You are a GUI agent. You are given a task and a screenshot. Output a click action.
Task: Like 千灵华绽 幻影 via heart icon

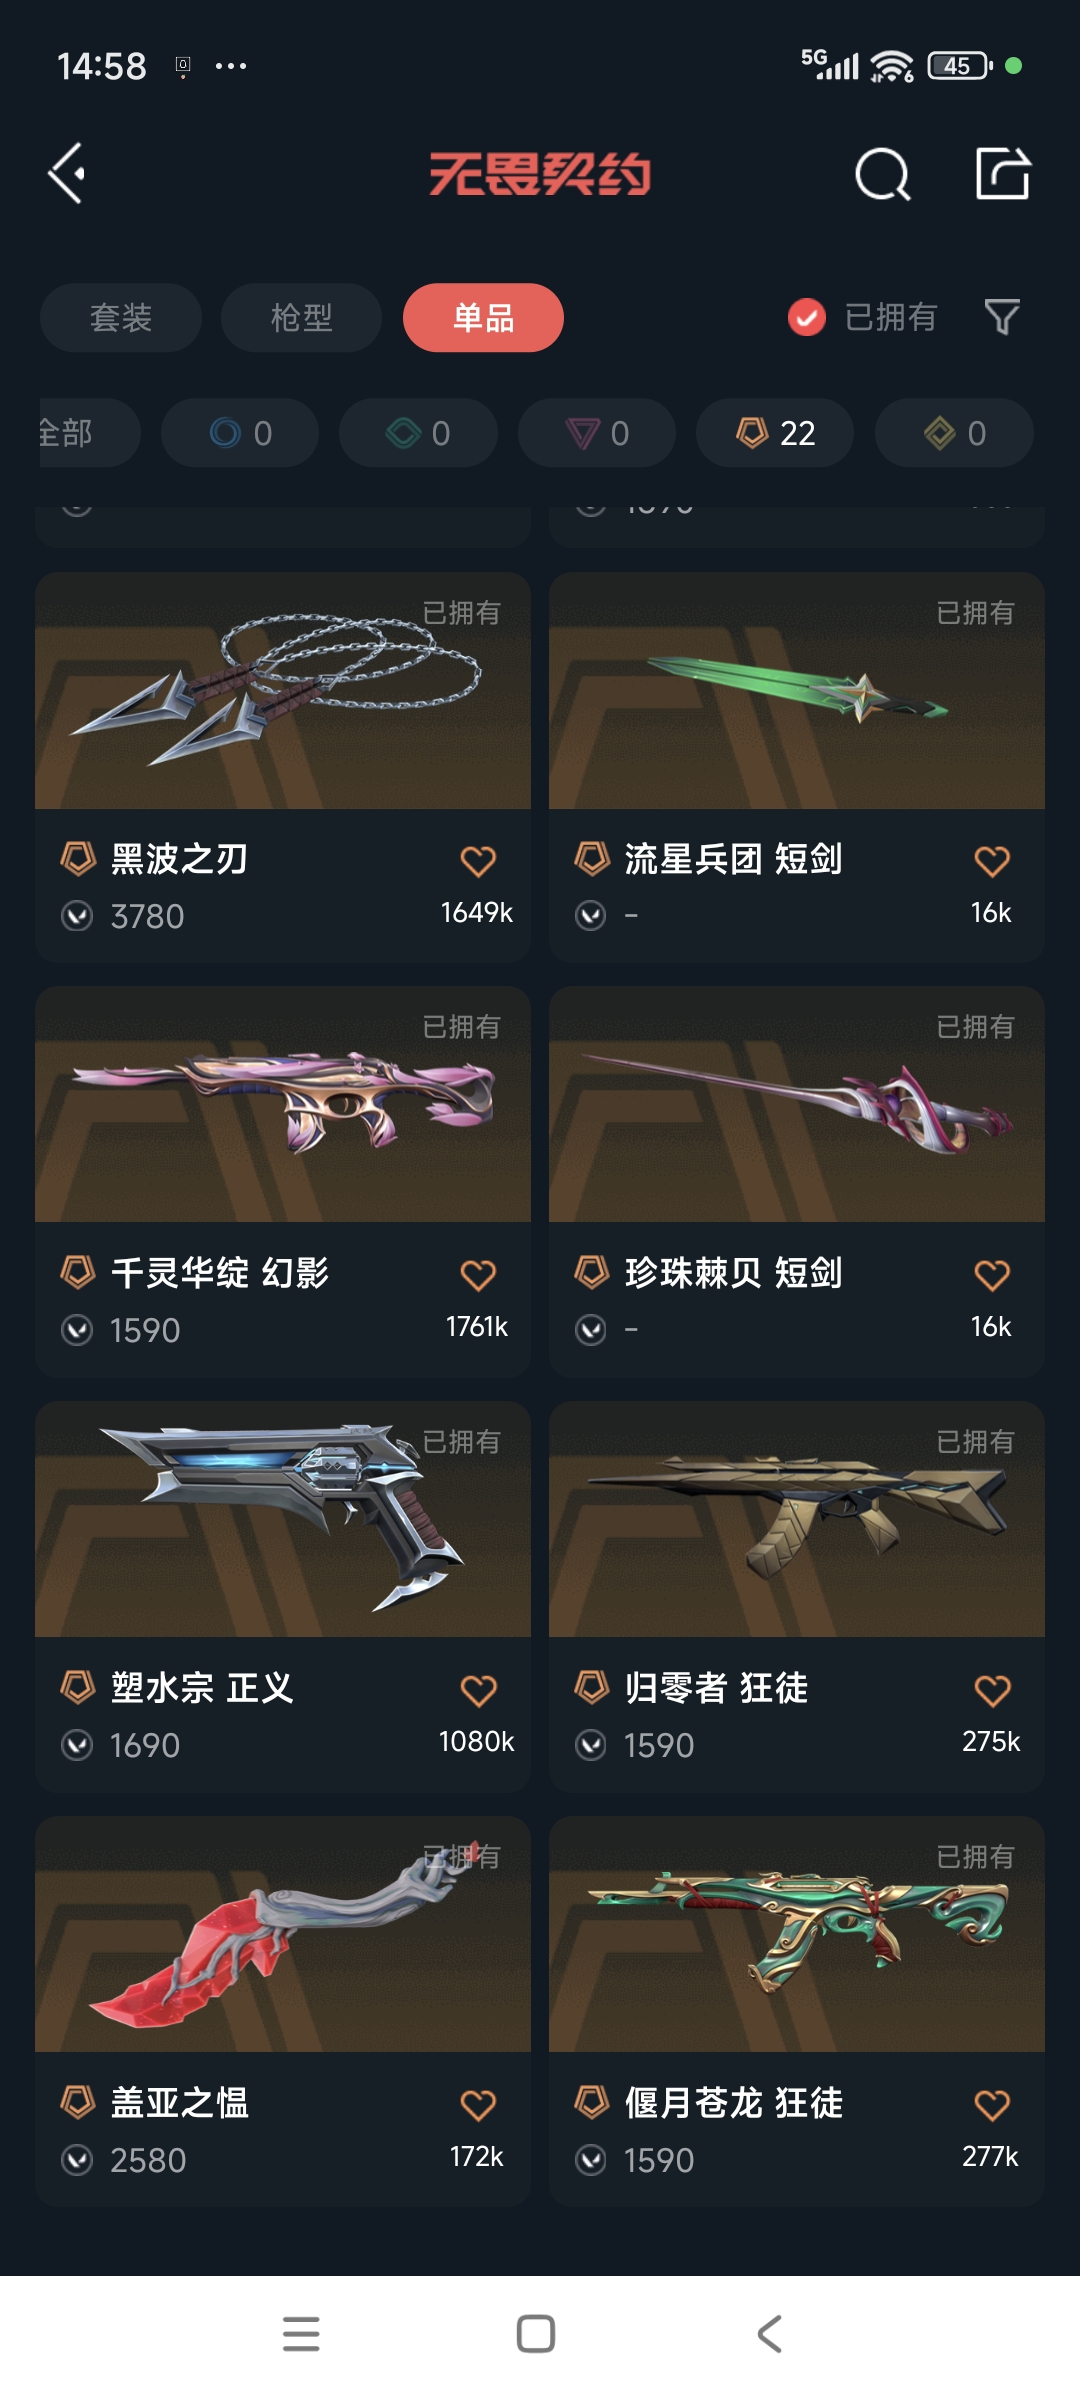(x=478, y=1275)
